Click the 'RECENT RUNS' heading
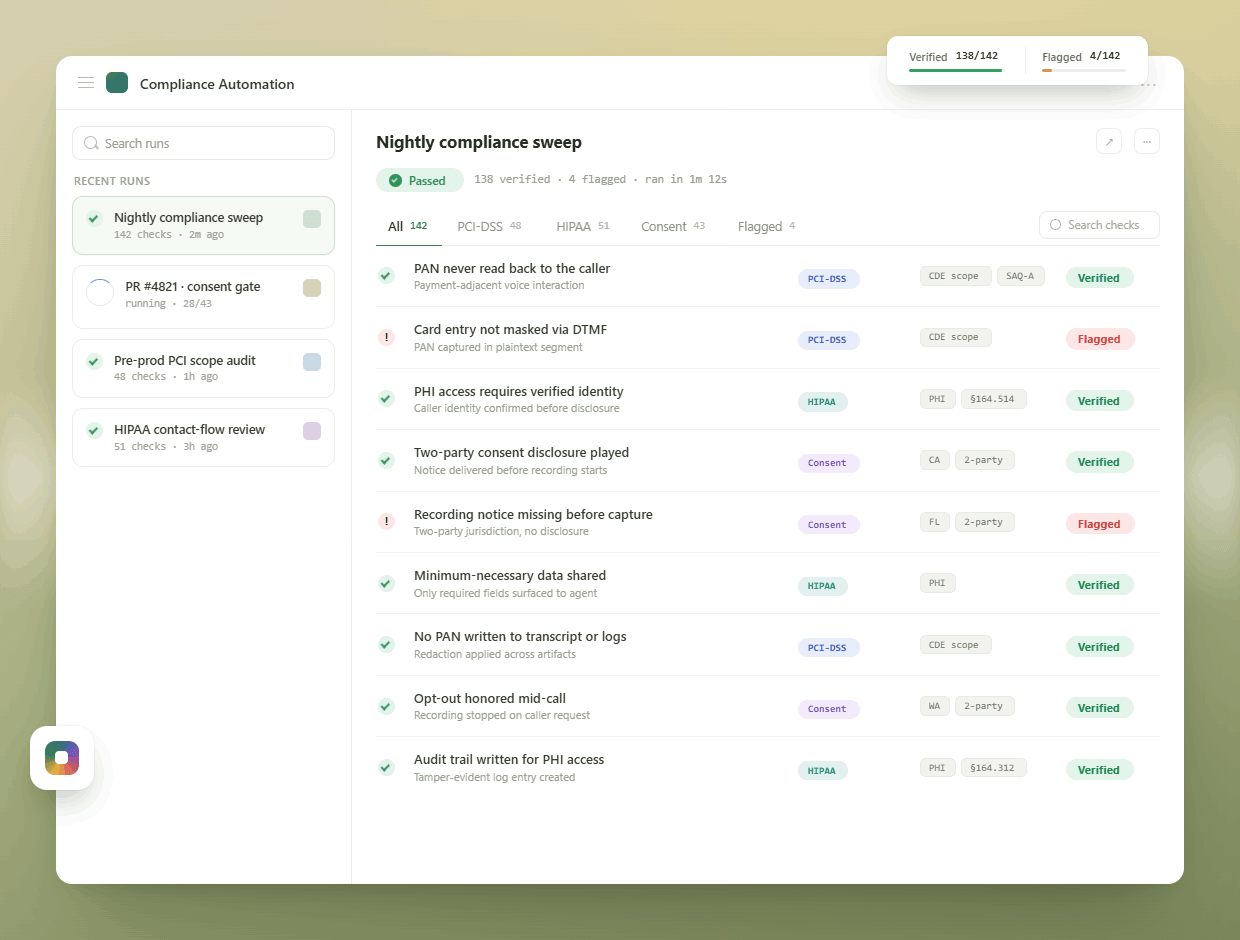The height and width of the screenshot is (940, 1240). (112, 181)
